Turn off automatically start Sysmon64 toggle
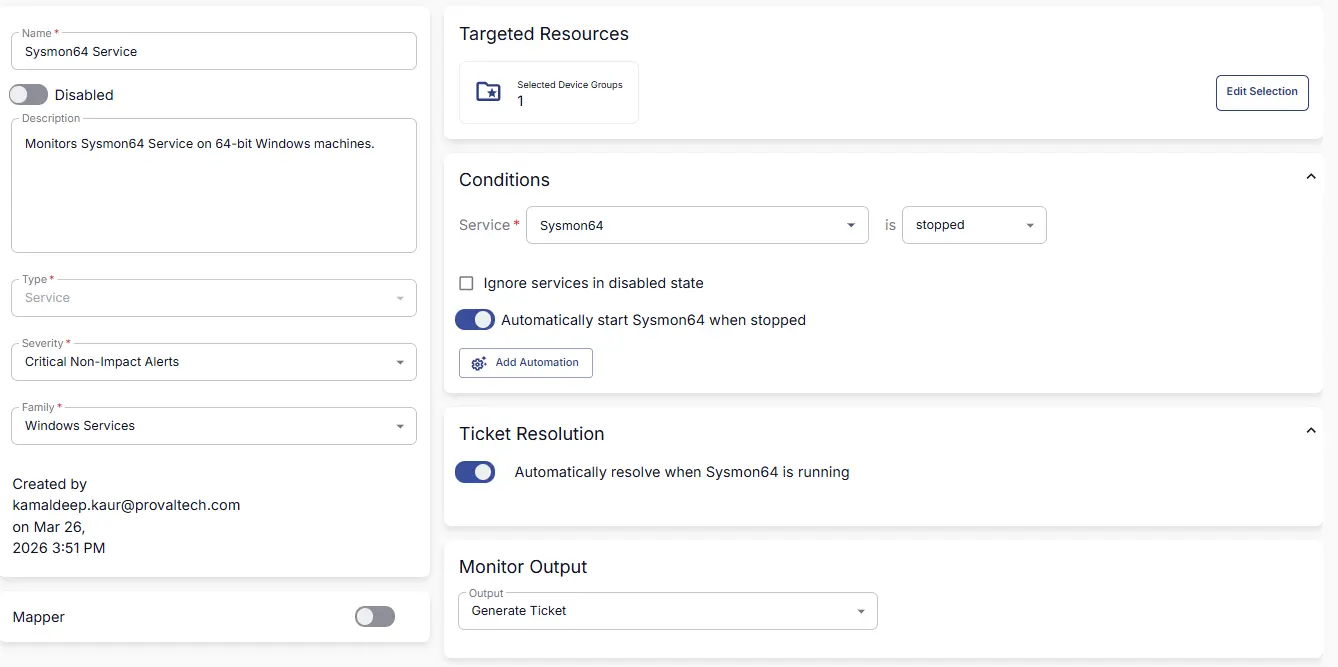Screen dimensions: 1338x667 tap(475, 320)
